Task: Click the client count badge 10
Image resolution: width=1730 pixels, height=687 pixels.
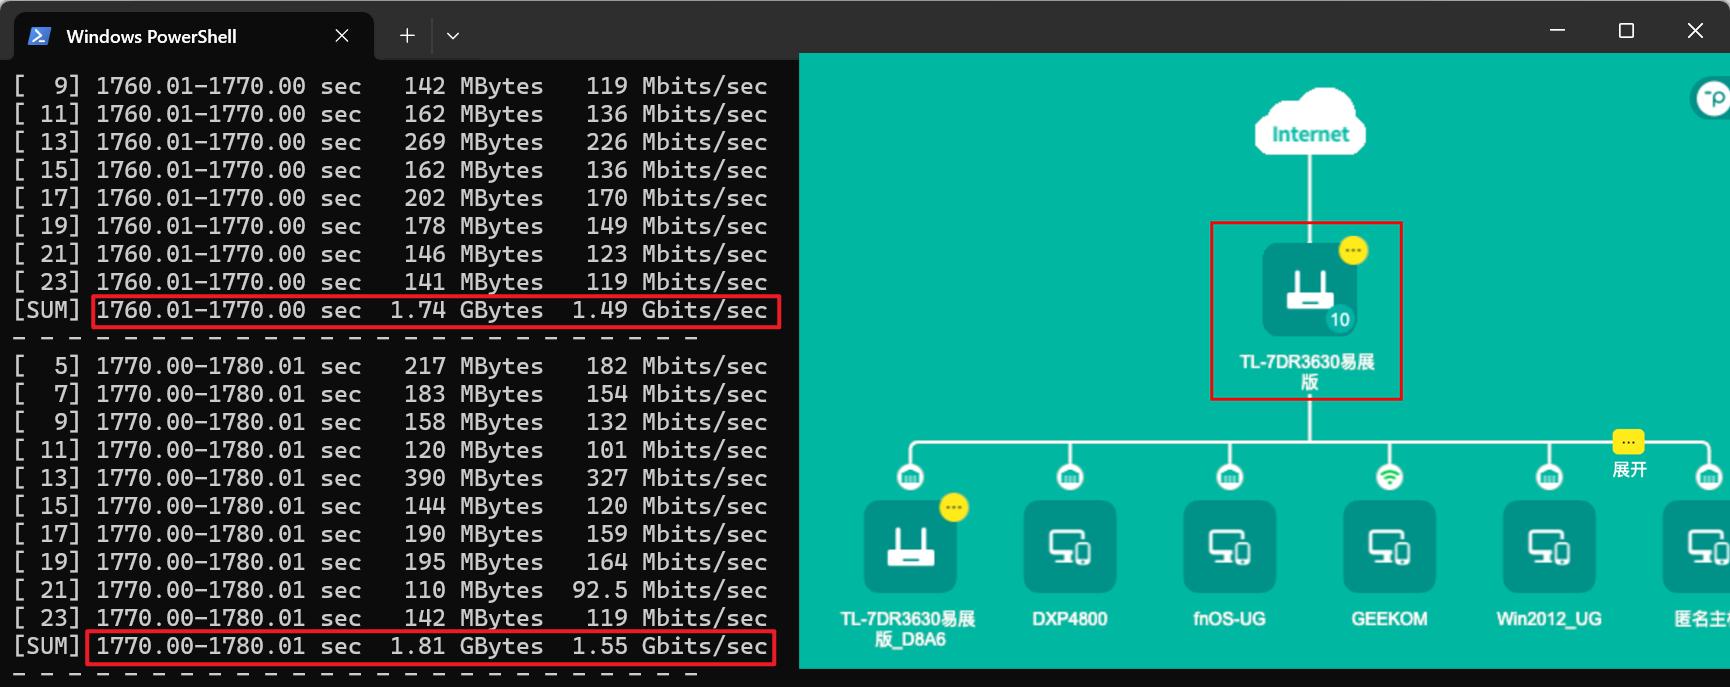Action: coord(1340,320)
